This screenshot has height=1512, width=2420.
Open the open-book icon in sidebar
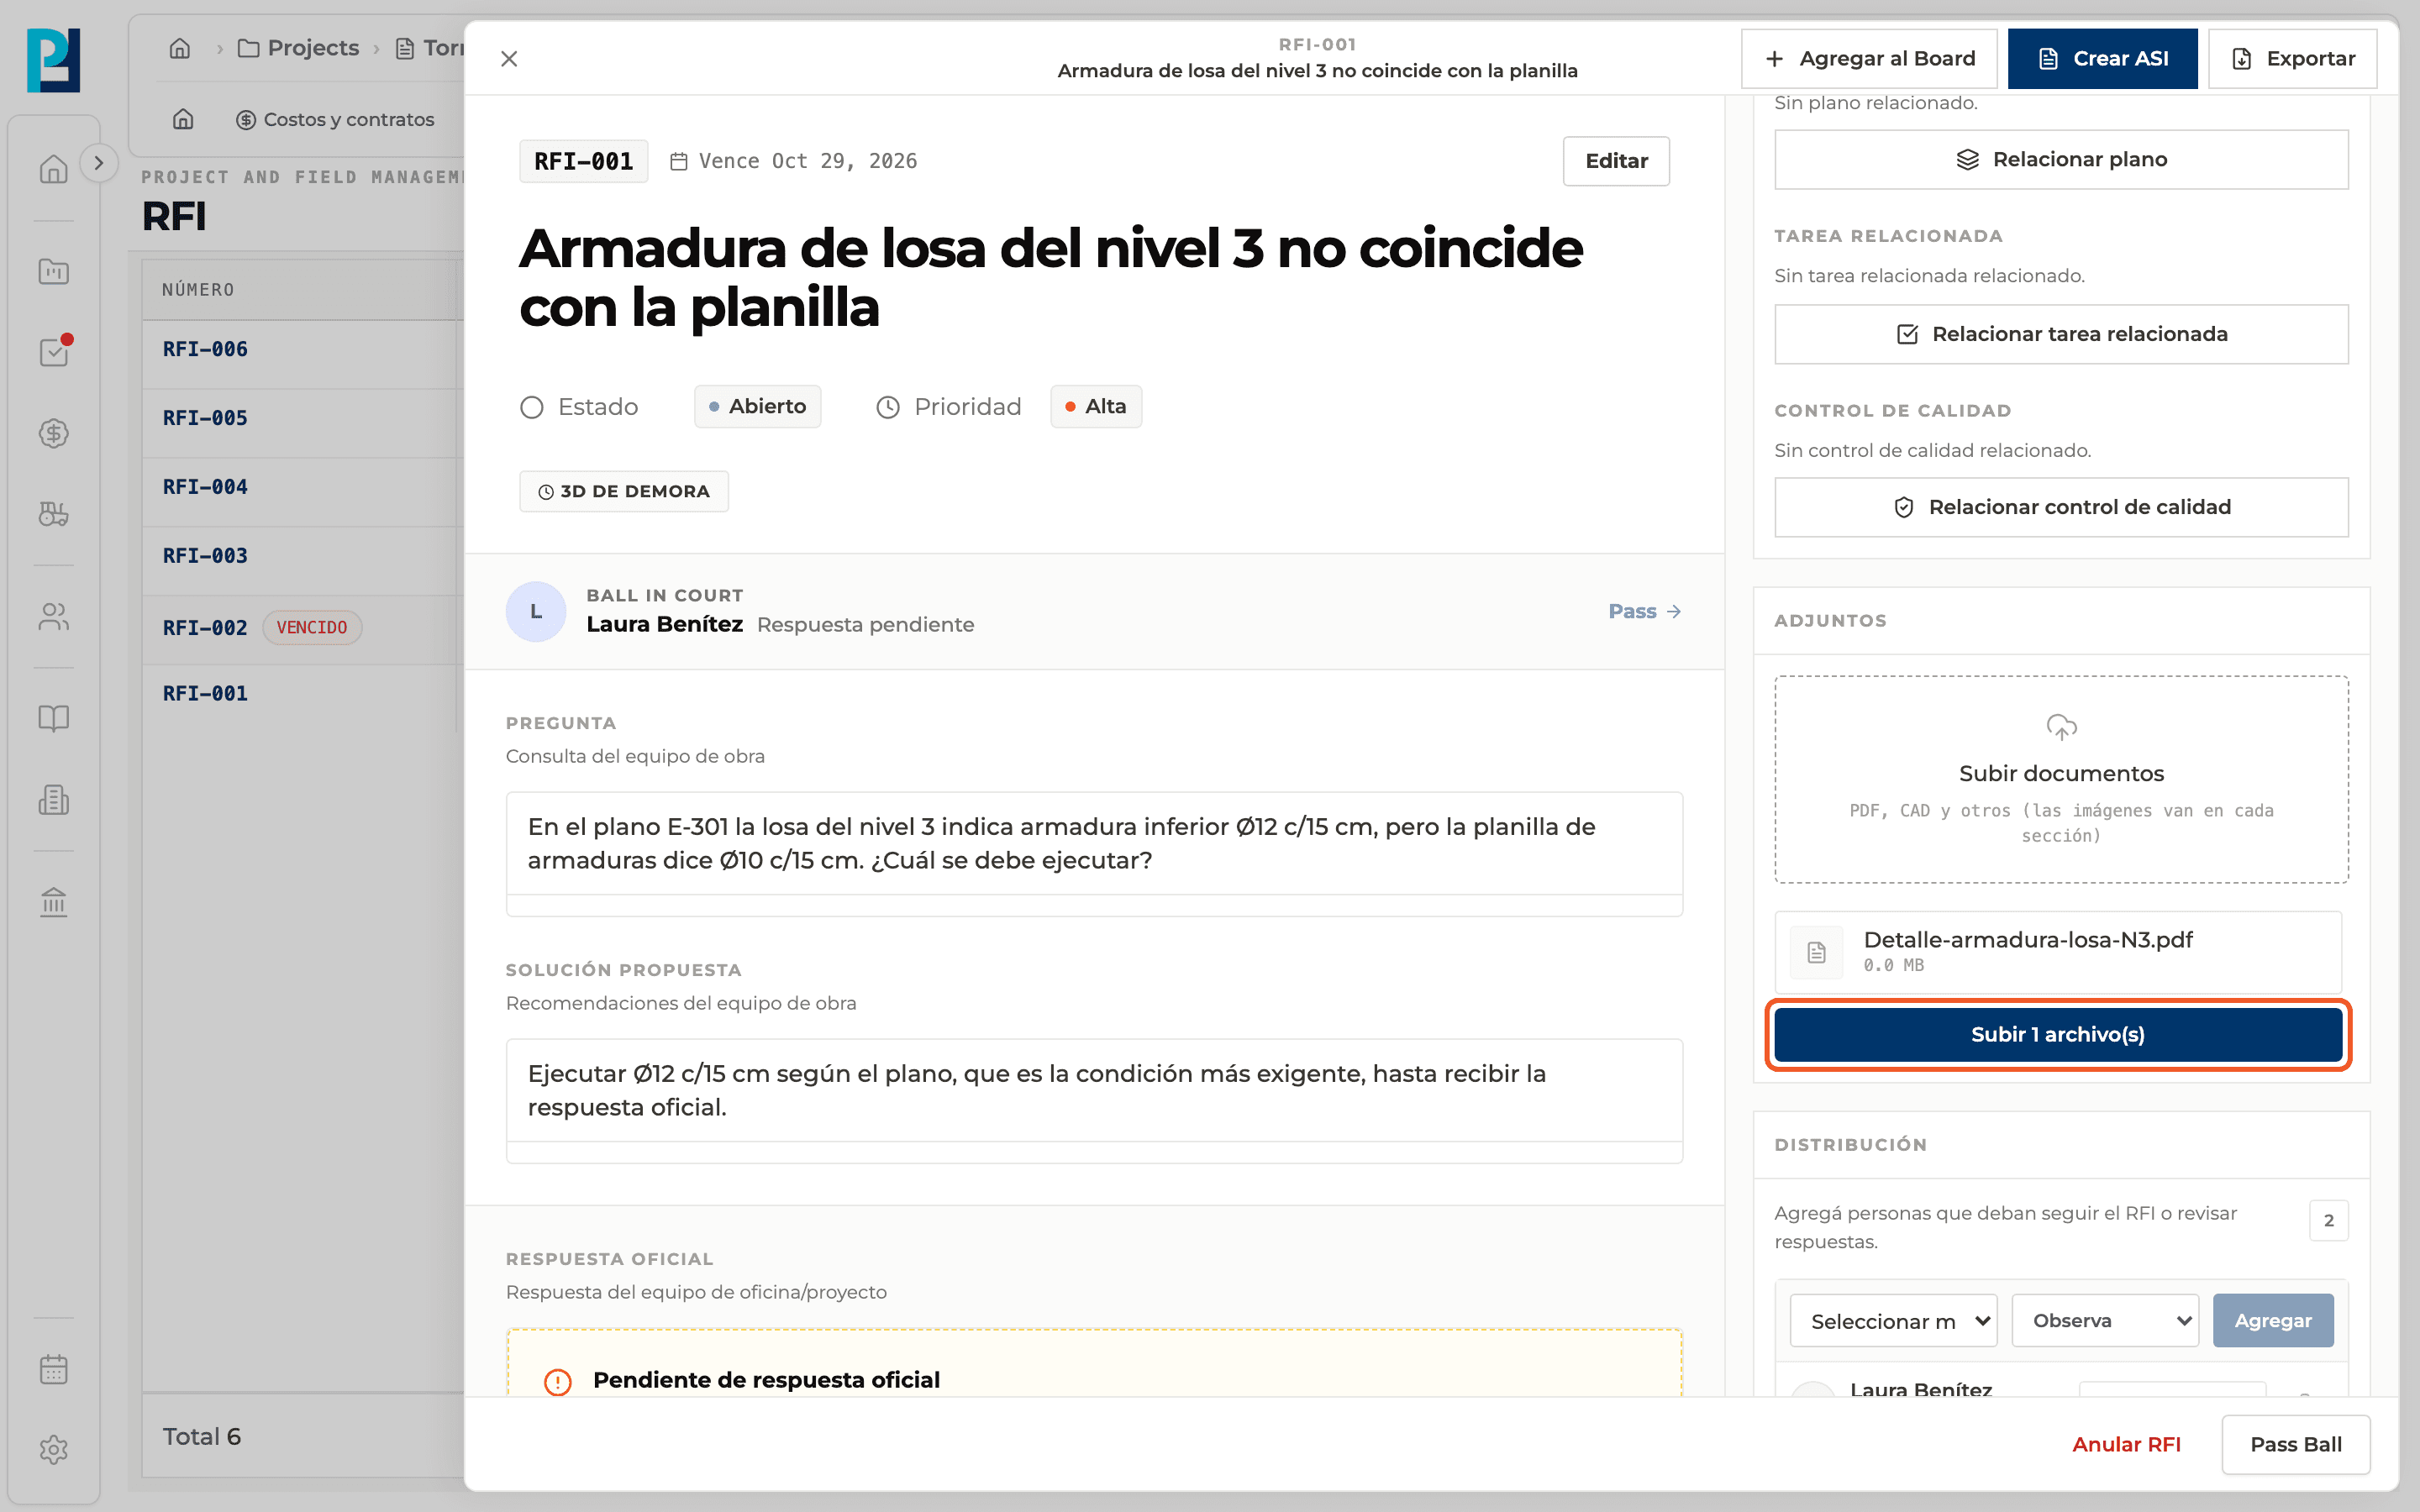pos(54,718)
